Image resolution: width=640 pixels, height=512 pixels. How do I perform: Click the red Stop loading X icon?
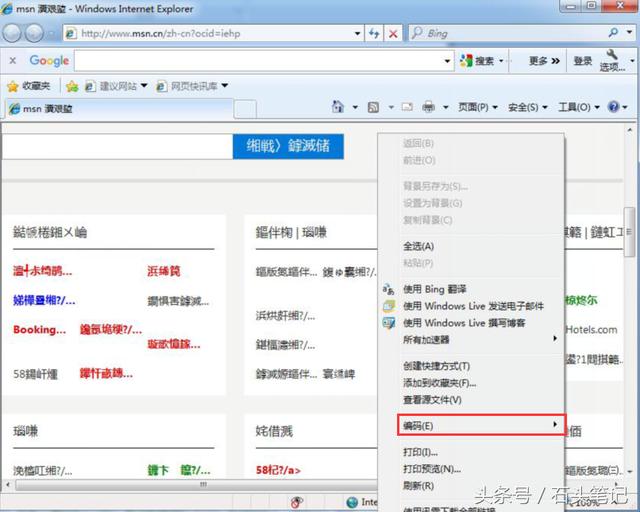tap(393, 33)
